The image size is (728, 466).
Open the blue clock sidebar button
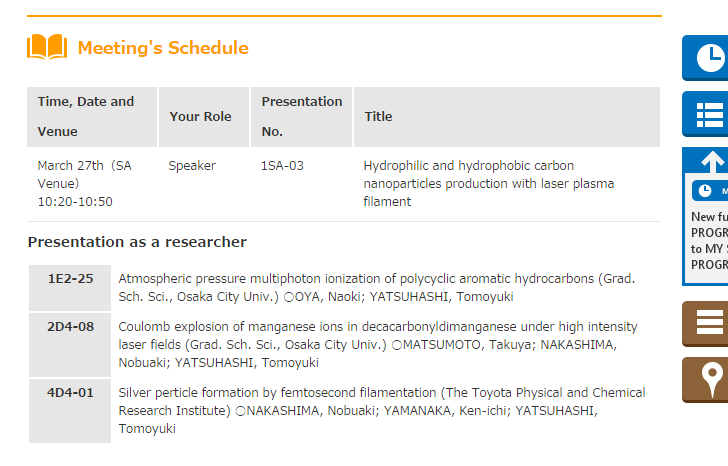(x=709, y=58)
